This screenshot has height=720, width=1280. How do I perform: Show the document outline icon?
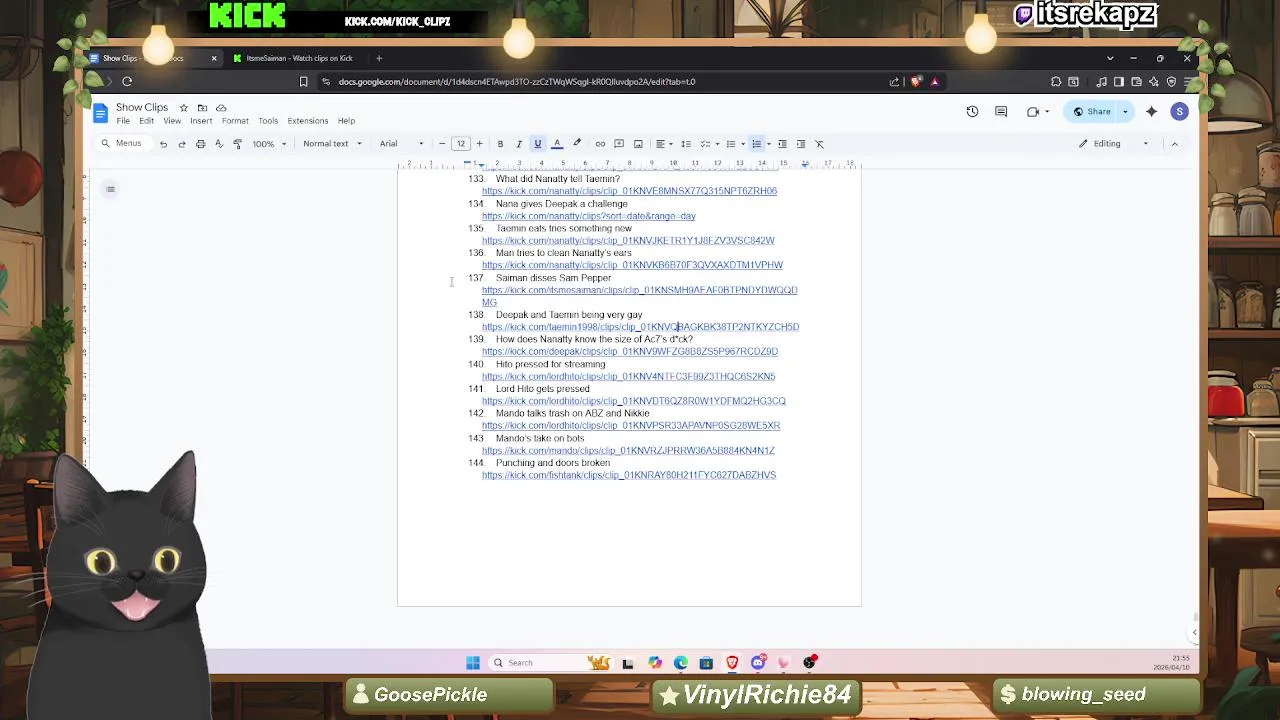pos(111,189)
